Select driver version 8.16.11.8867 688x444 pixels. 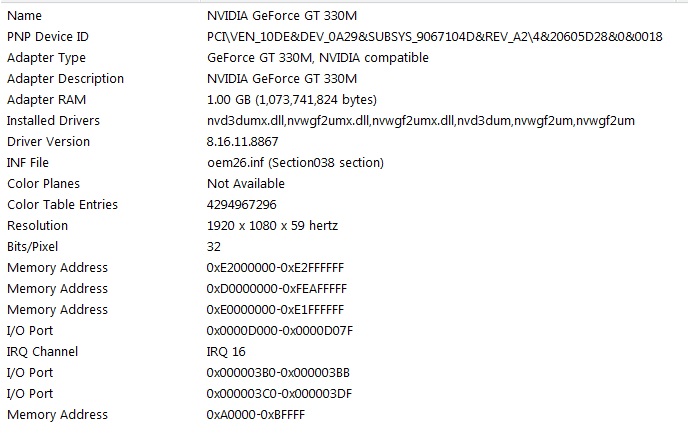(243, 142)
